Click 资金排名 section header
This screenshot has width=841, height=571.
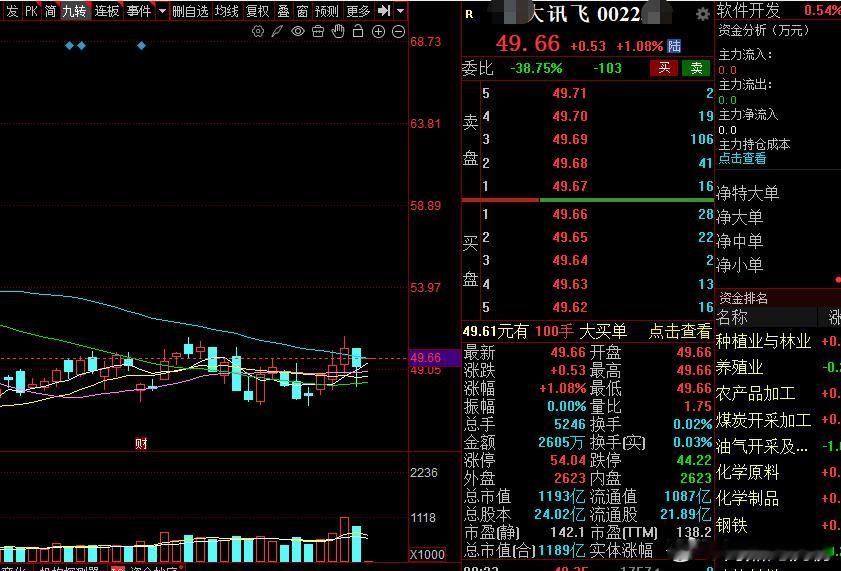(x=743, y=298)
